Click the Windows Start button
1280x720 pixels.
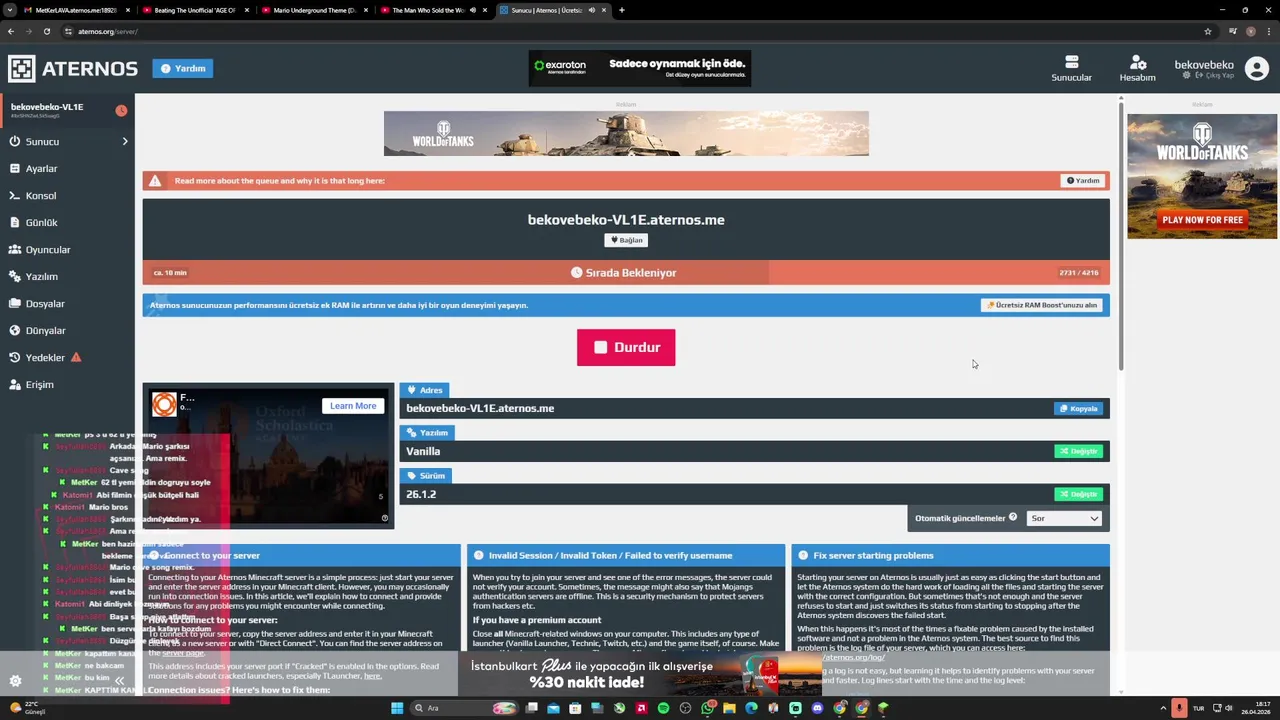pyautogui.click(x=397, y=708)
